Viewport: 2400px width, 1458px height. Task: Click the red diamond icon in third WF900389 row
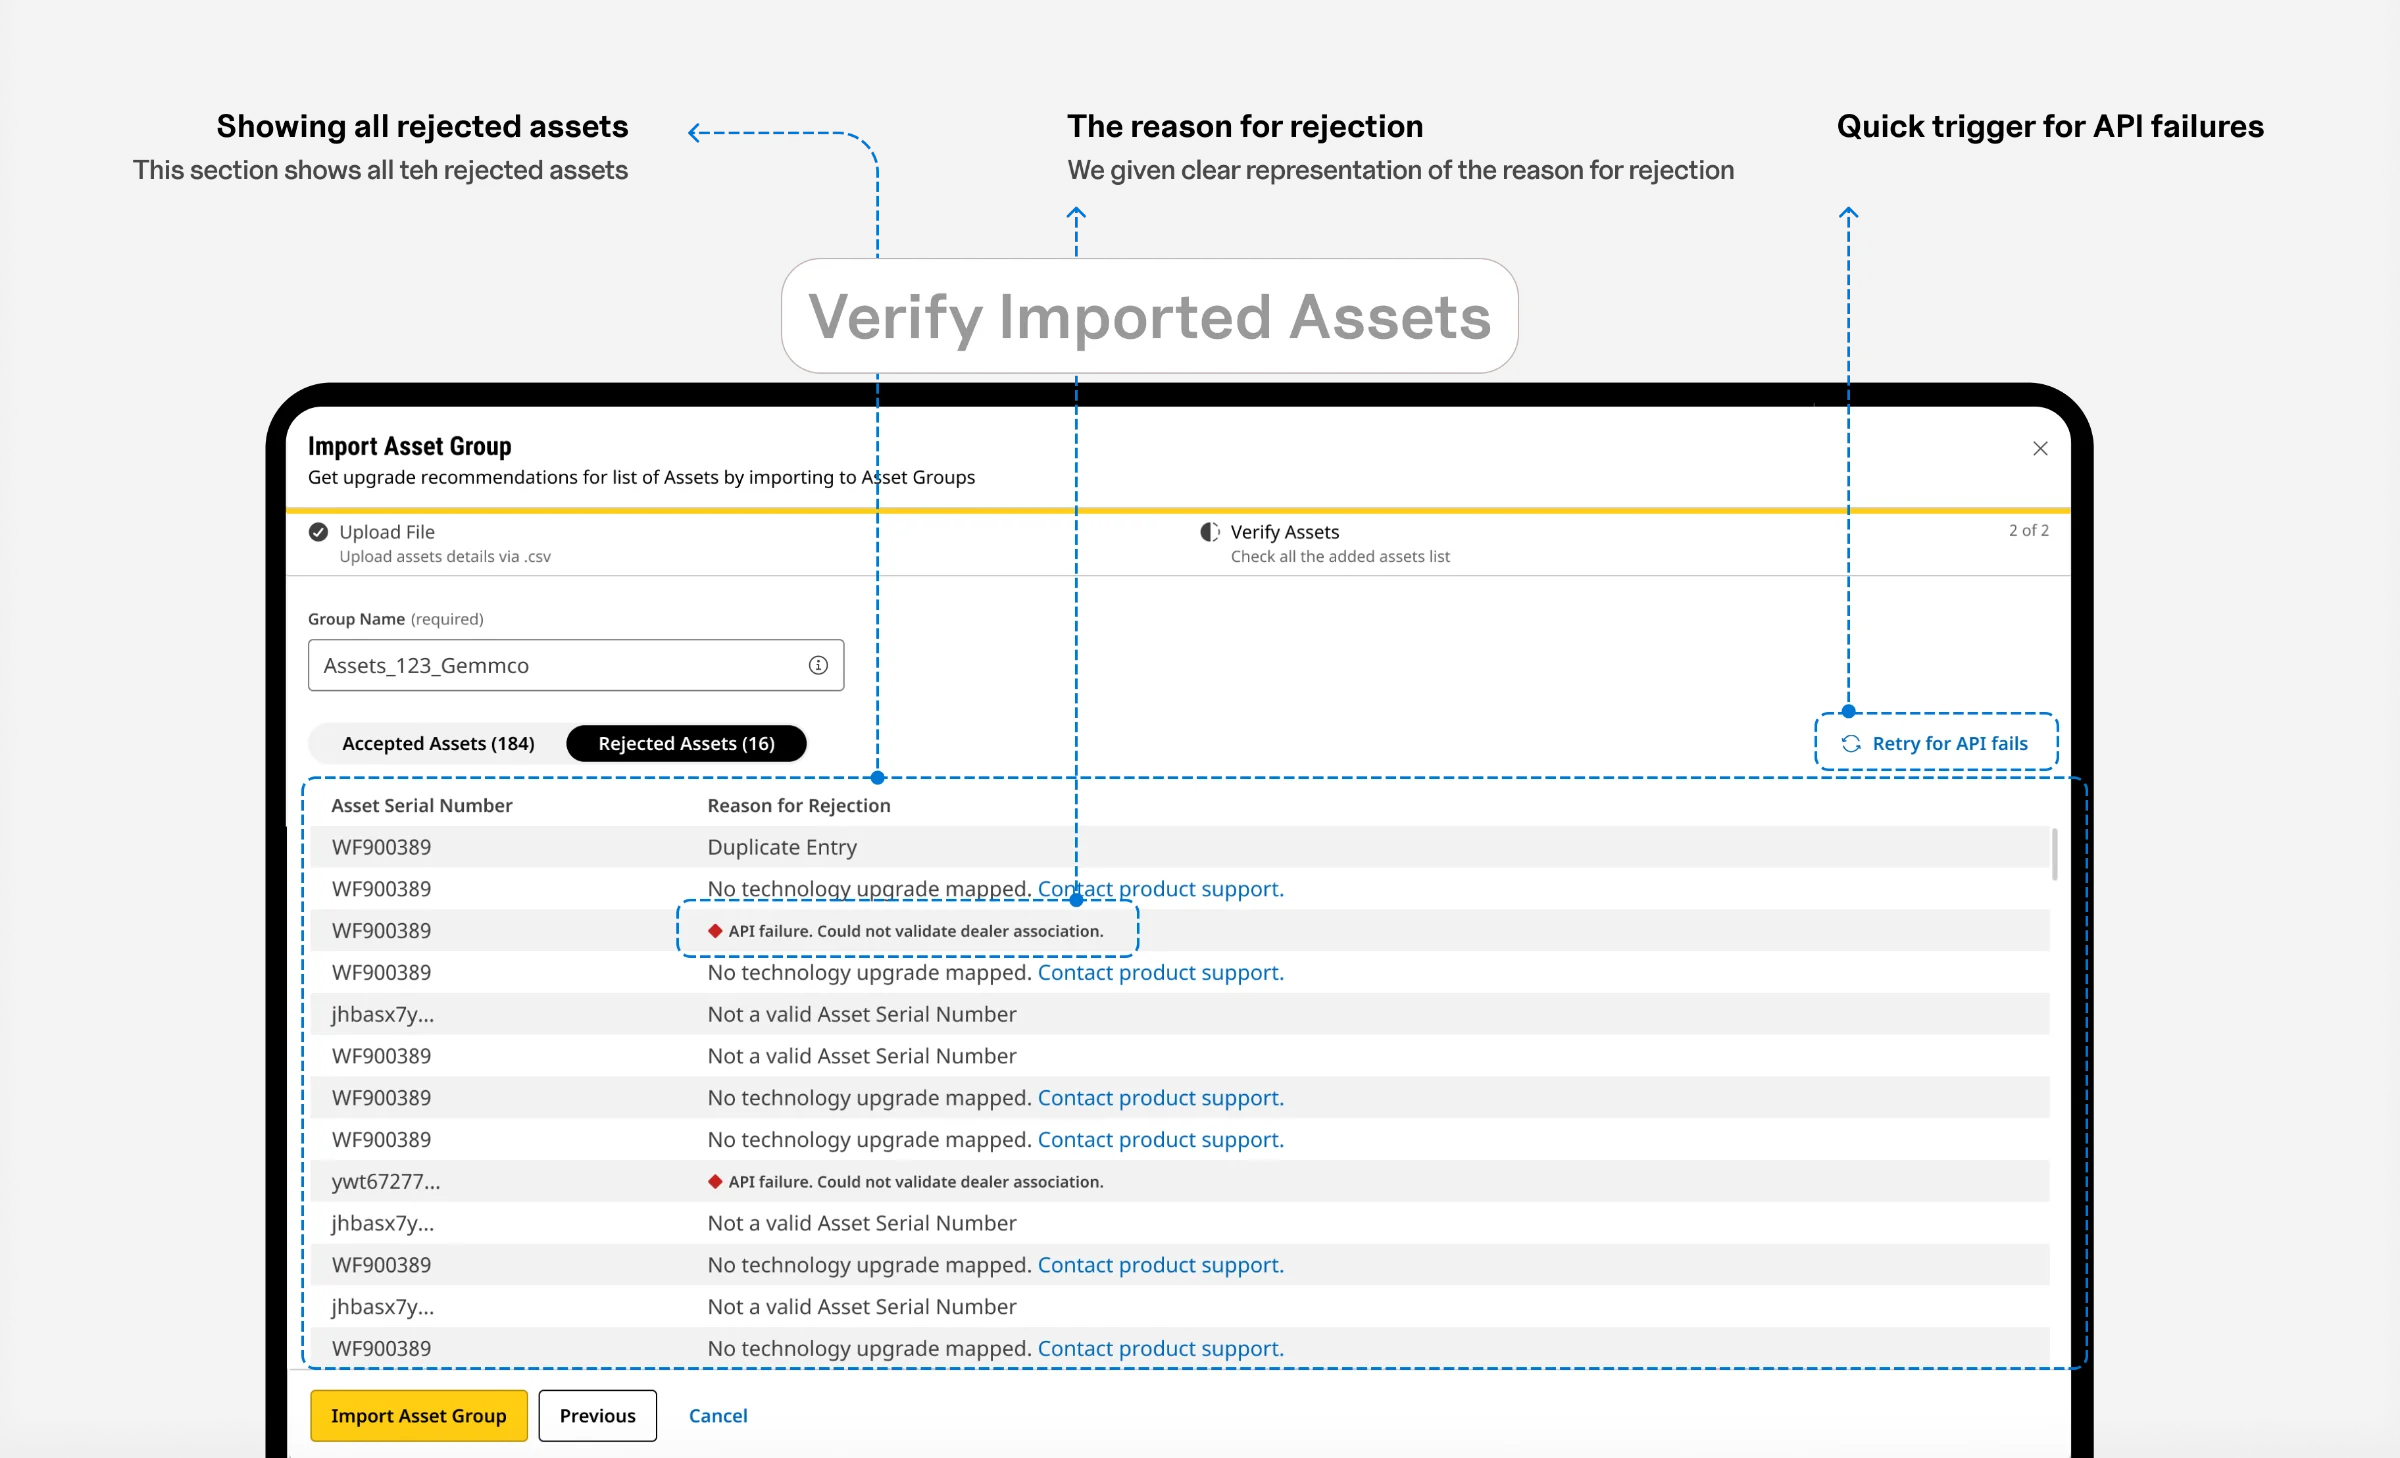[x=715, y=931]
